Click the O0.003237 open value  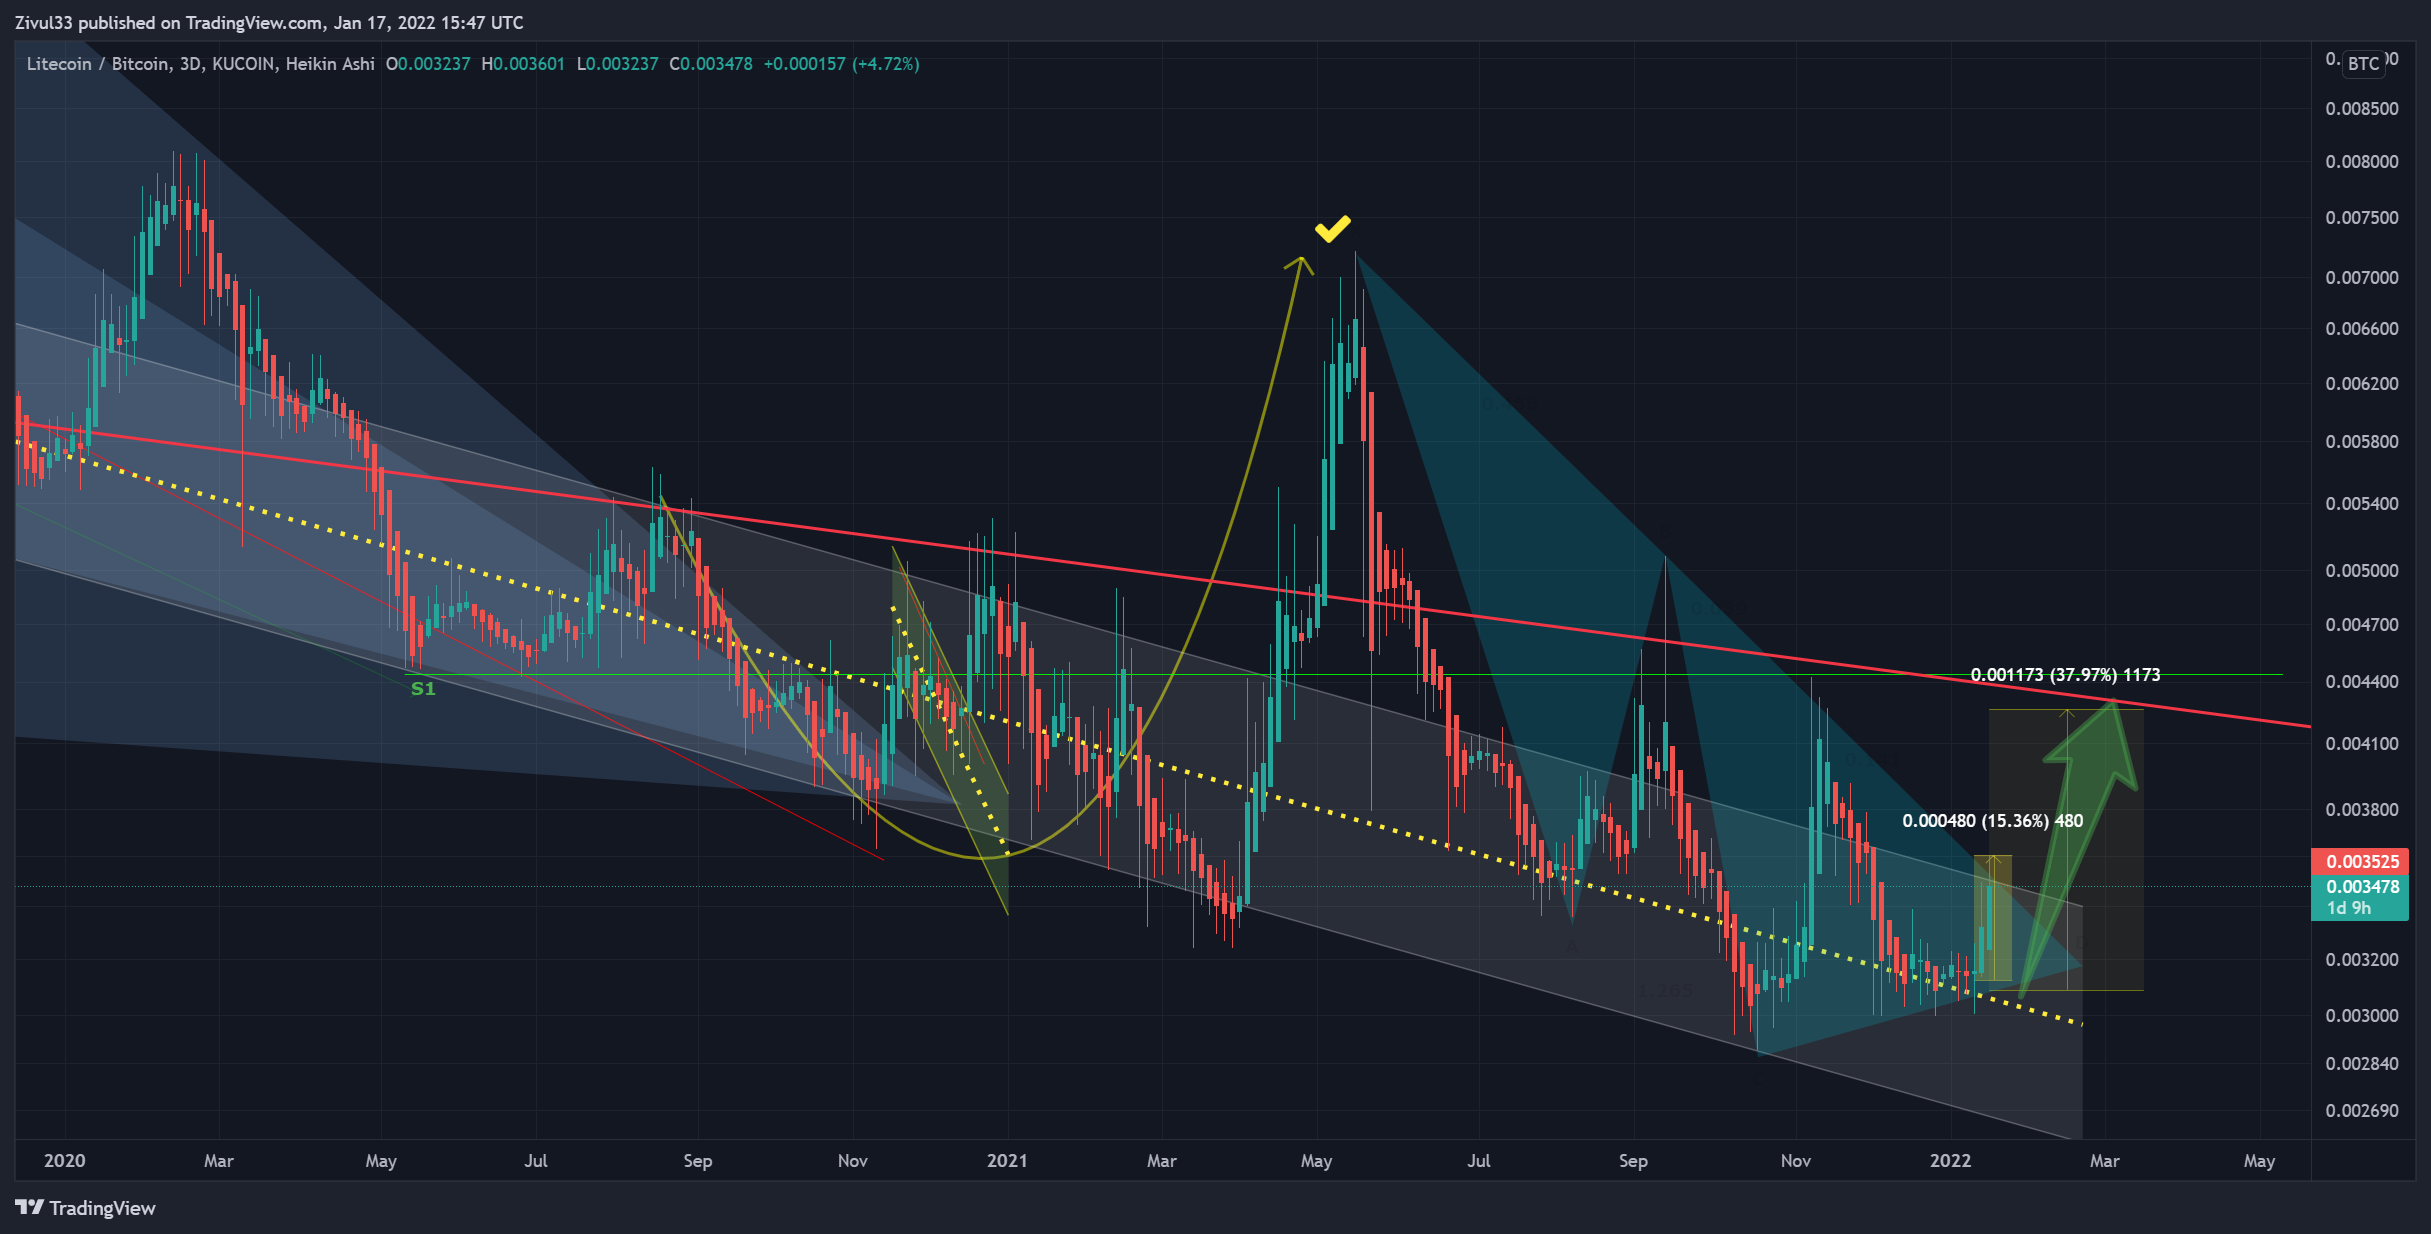pyautogui.click(x=428, y=64)
